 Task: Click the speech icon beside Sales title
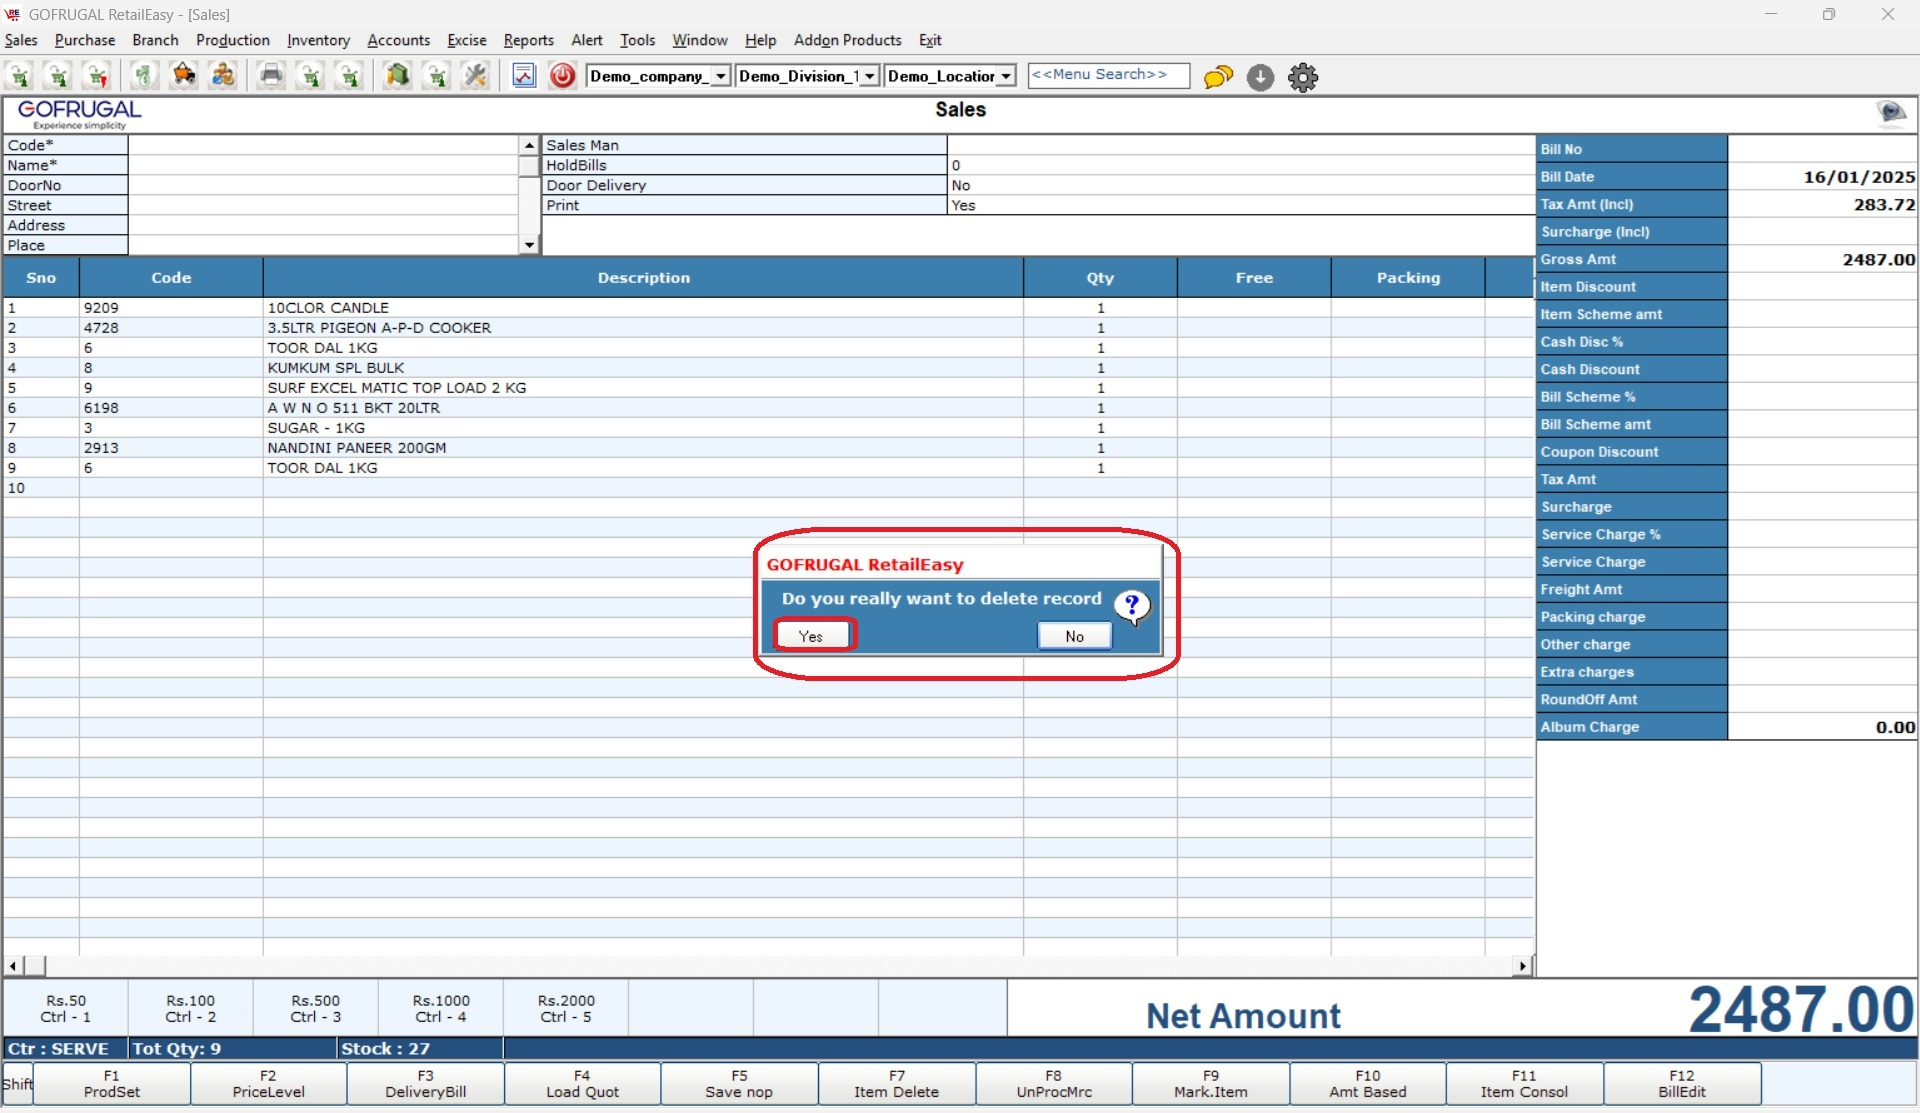point(1891,112)
